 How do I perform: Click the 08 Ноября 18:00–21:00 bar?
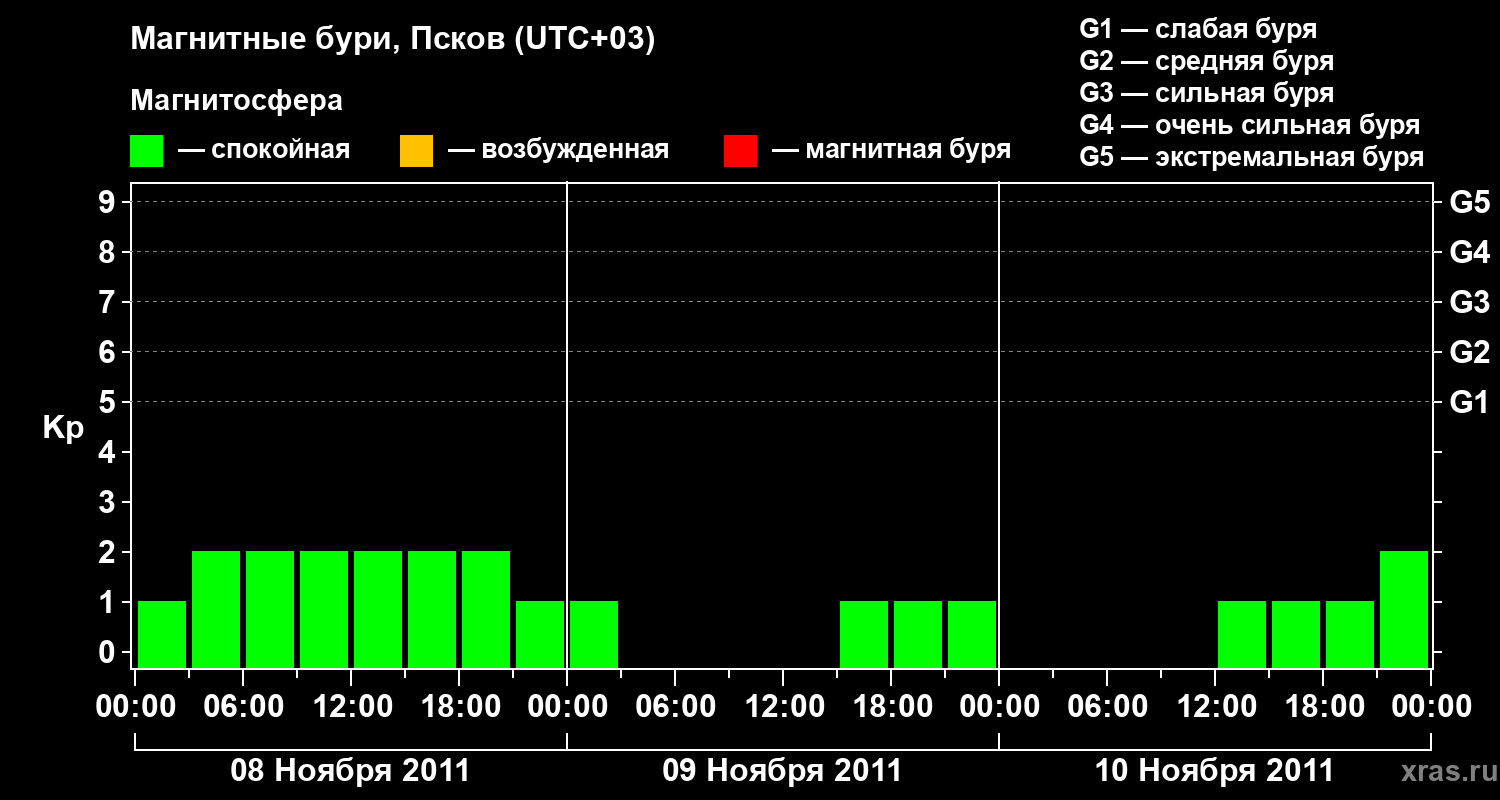(x=486, y=609)
